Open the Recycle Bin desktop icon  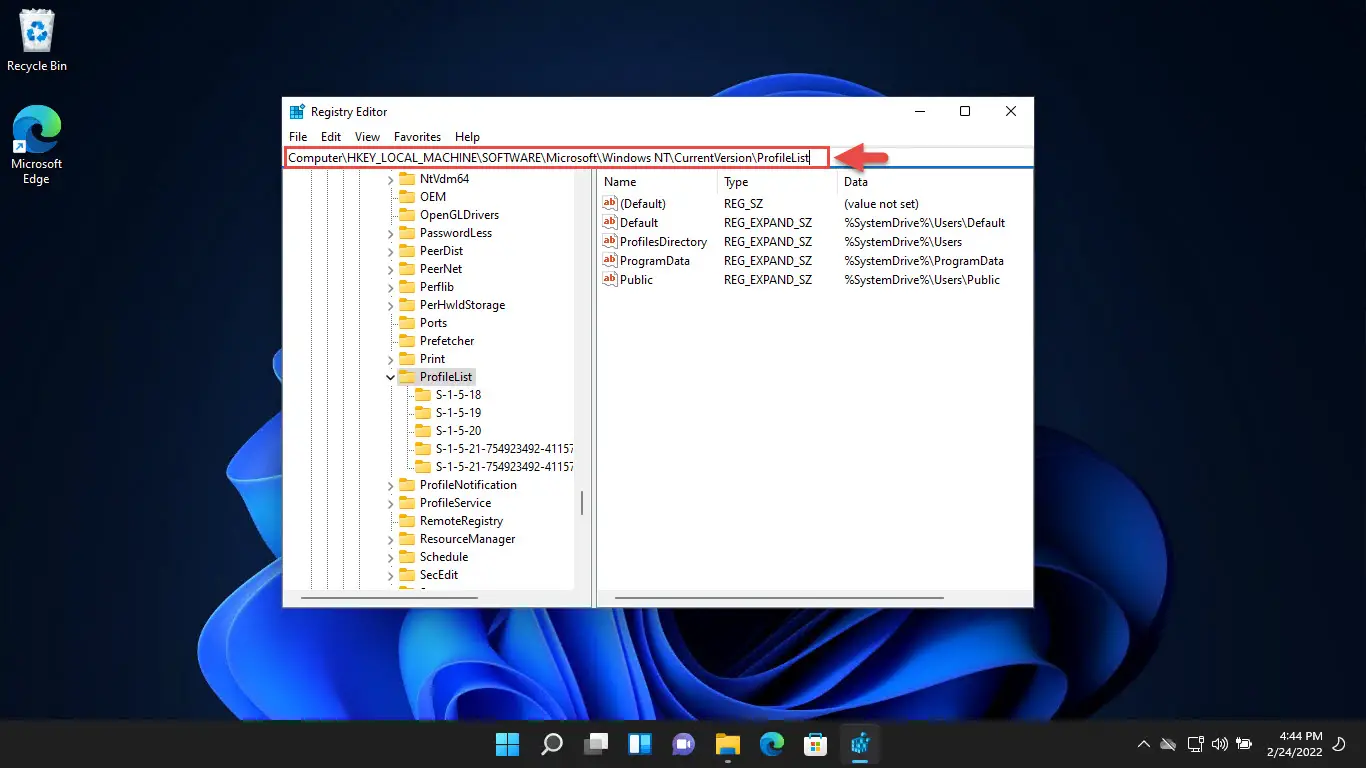click(x=37, y=42)
